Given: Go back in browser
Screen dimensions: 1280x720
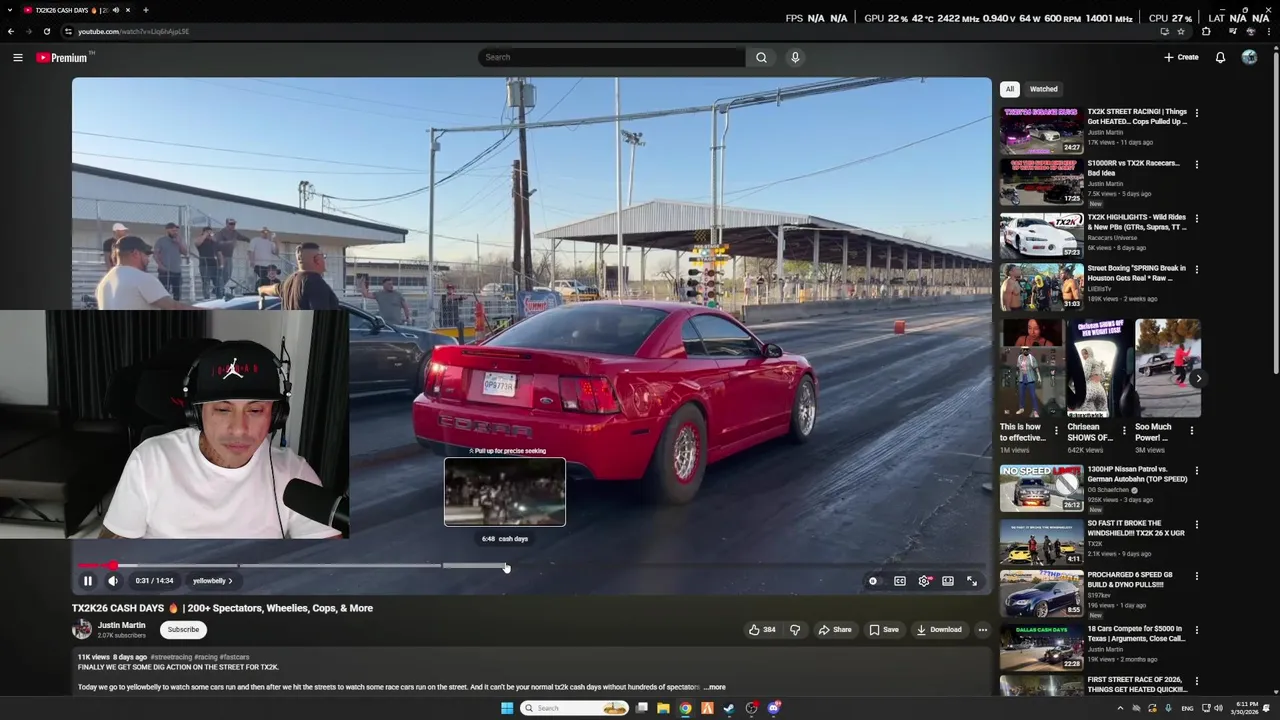Looking at the screenshot, I should click(x=11, y=31).
